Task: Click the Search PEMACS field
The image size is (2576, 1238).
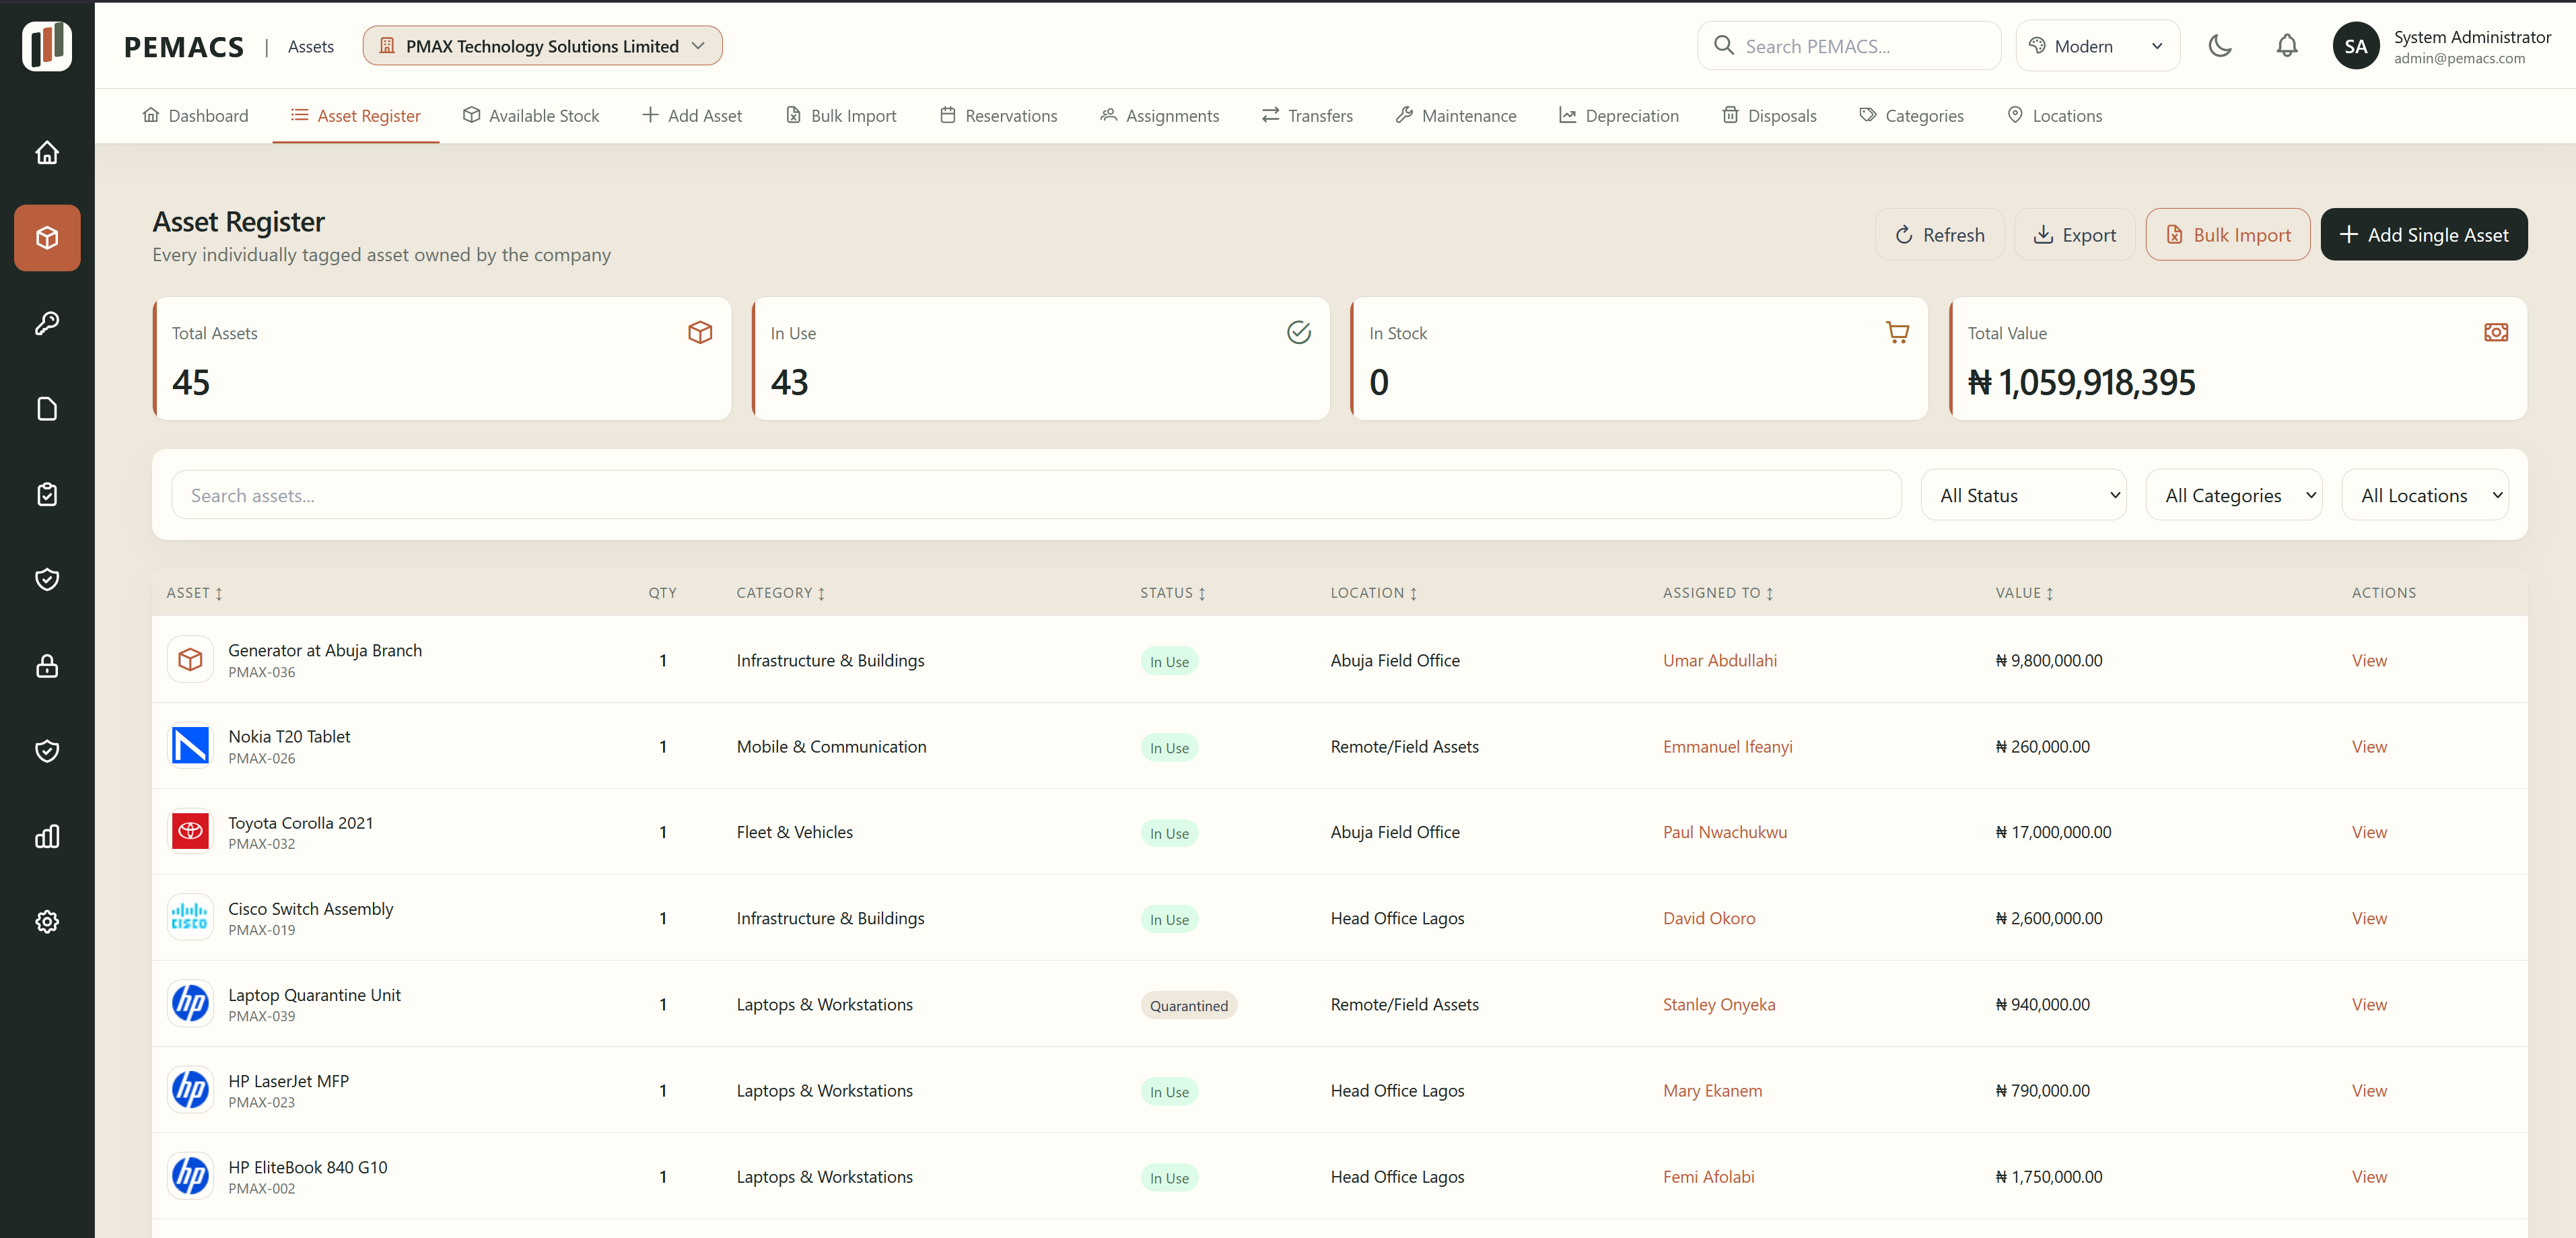Action: [x=1849, y=46]
